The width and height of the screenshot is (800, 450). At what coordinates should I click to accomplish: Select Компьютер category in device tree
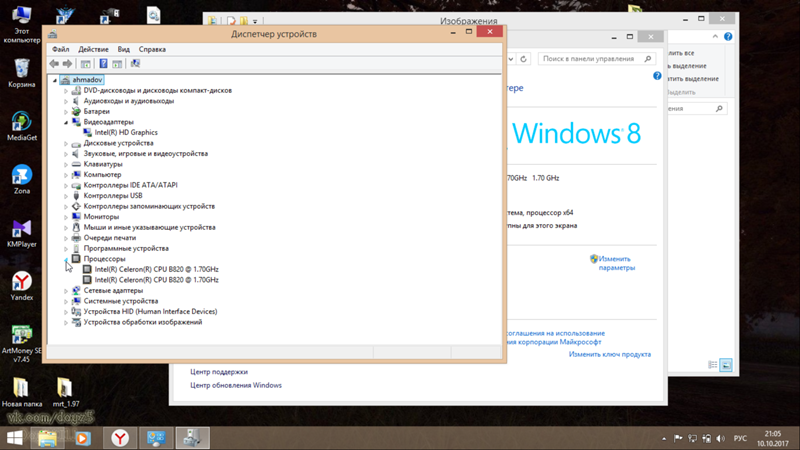pyautogui.click(x=102, y=174)
